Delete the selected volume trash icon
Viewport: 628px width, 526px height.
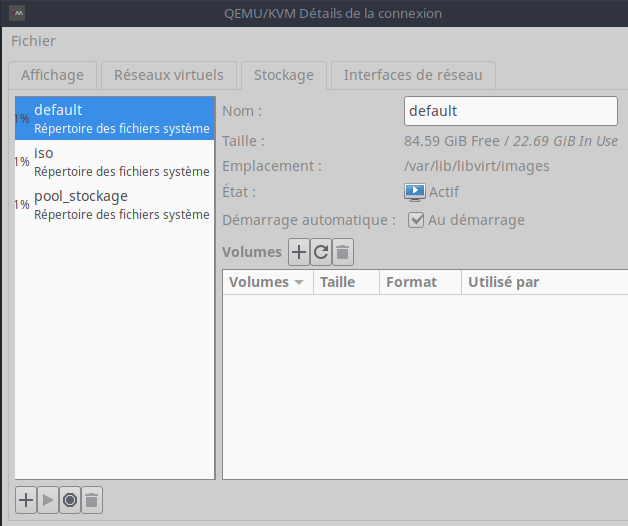(x=343, y=252)
